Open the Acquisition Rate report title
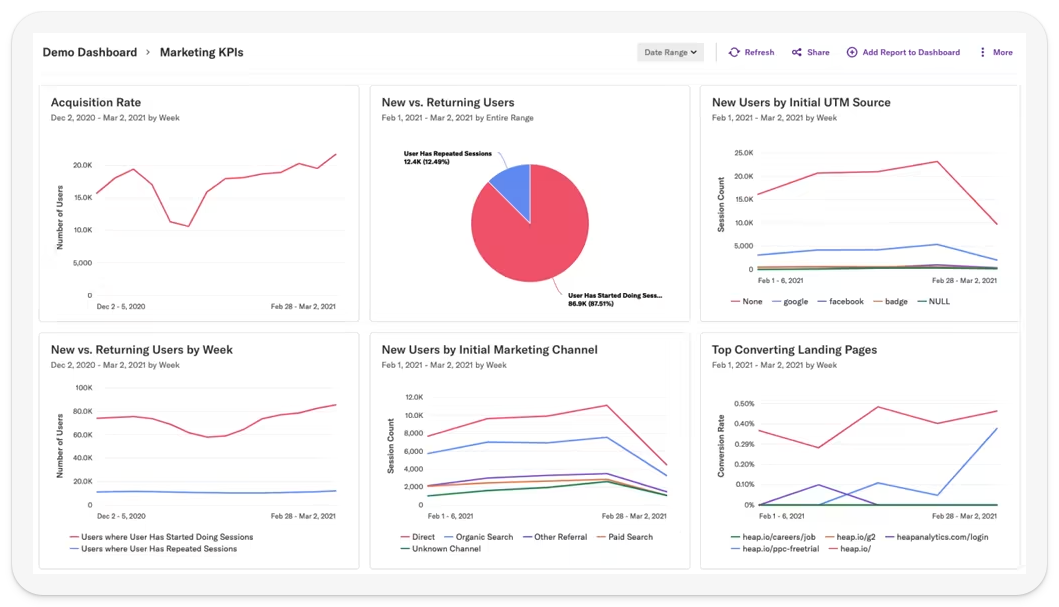The width and height of the screenshot is (1059, 607). coord(96,102)
